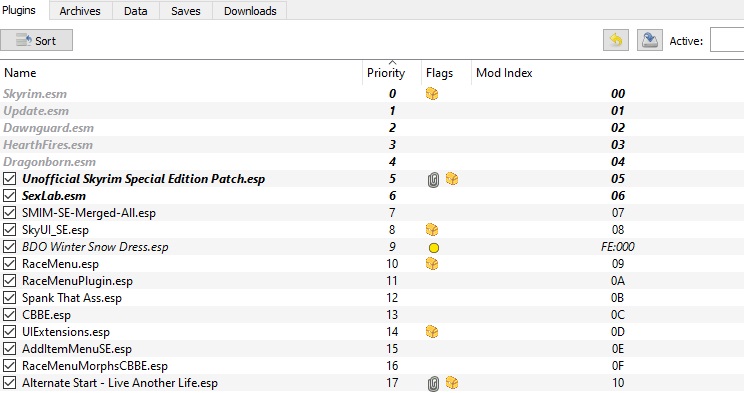Click paperclip icon for Unofficial Skyrim Special Edition Patch
The height and width of the screenshot is (393, 744).
coord(433,179)
